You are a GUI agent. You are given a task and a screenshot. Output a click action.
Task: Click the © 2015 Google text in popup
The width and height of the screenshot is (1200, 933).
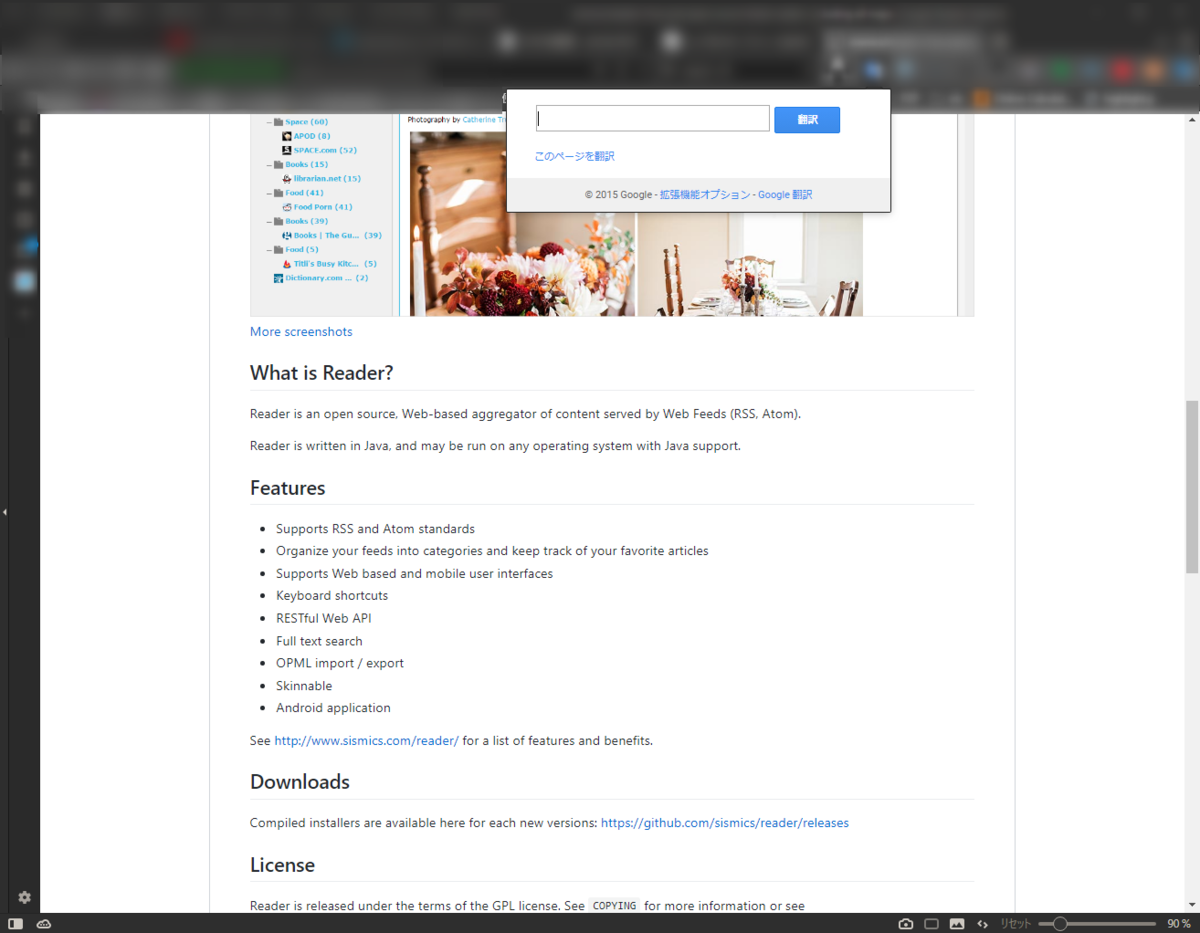[618, 195]
